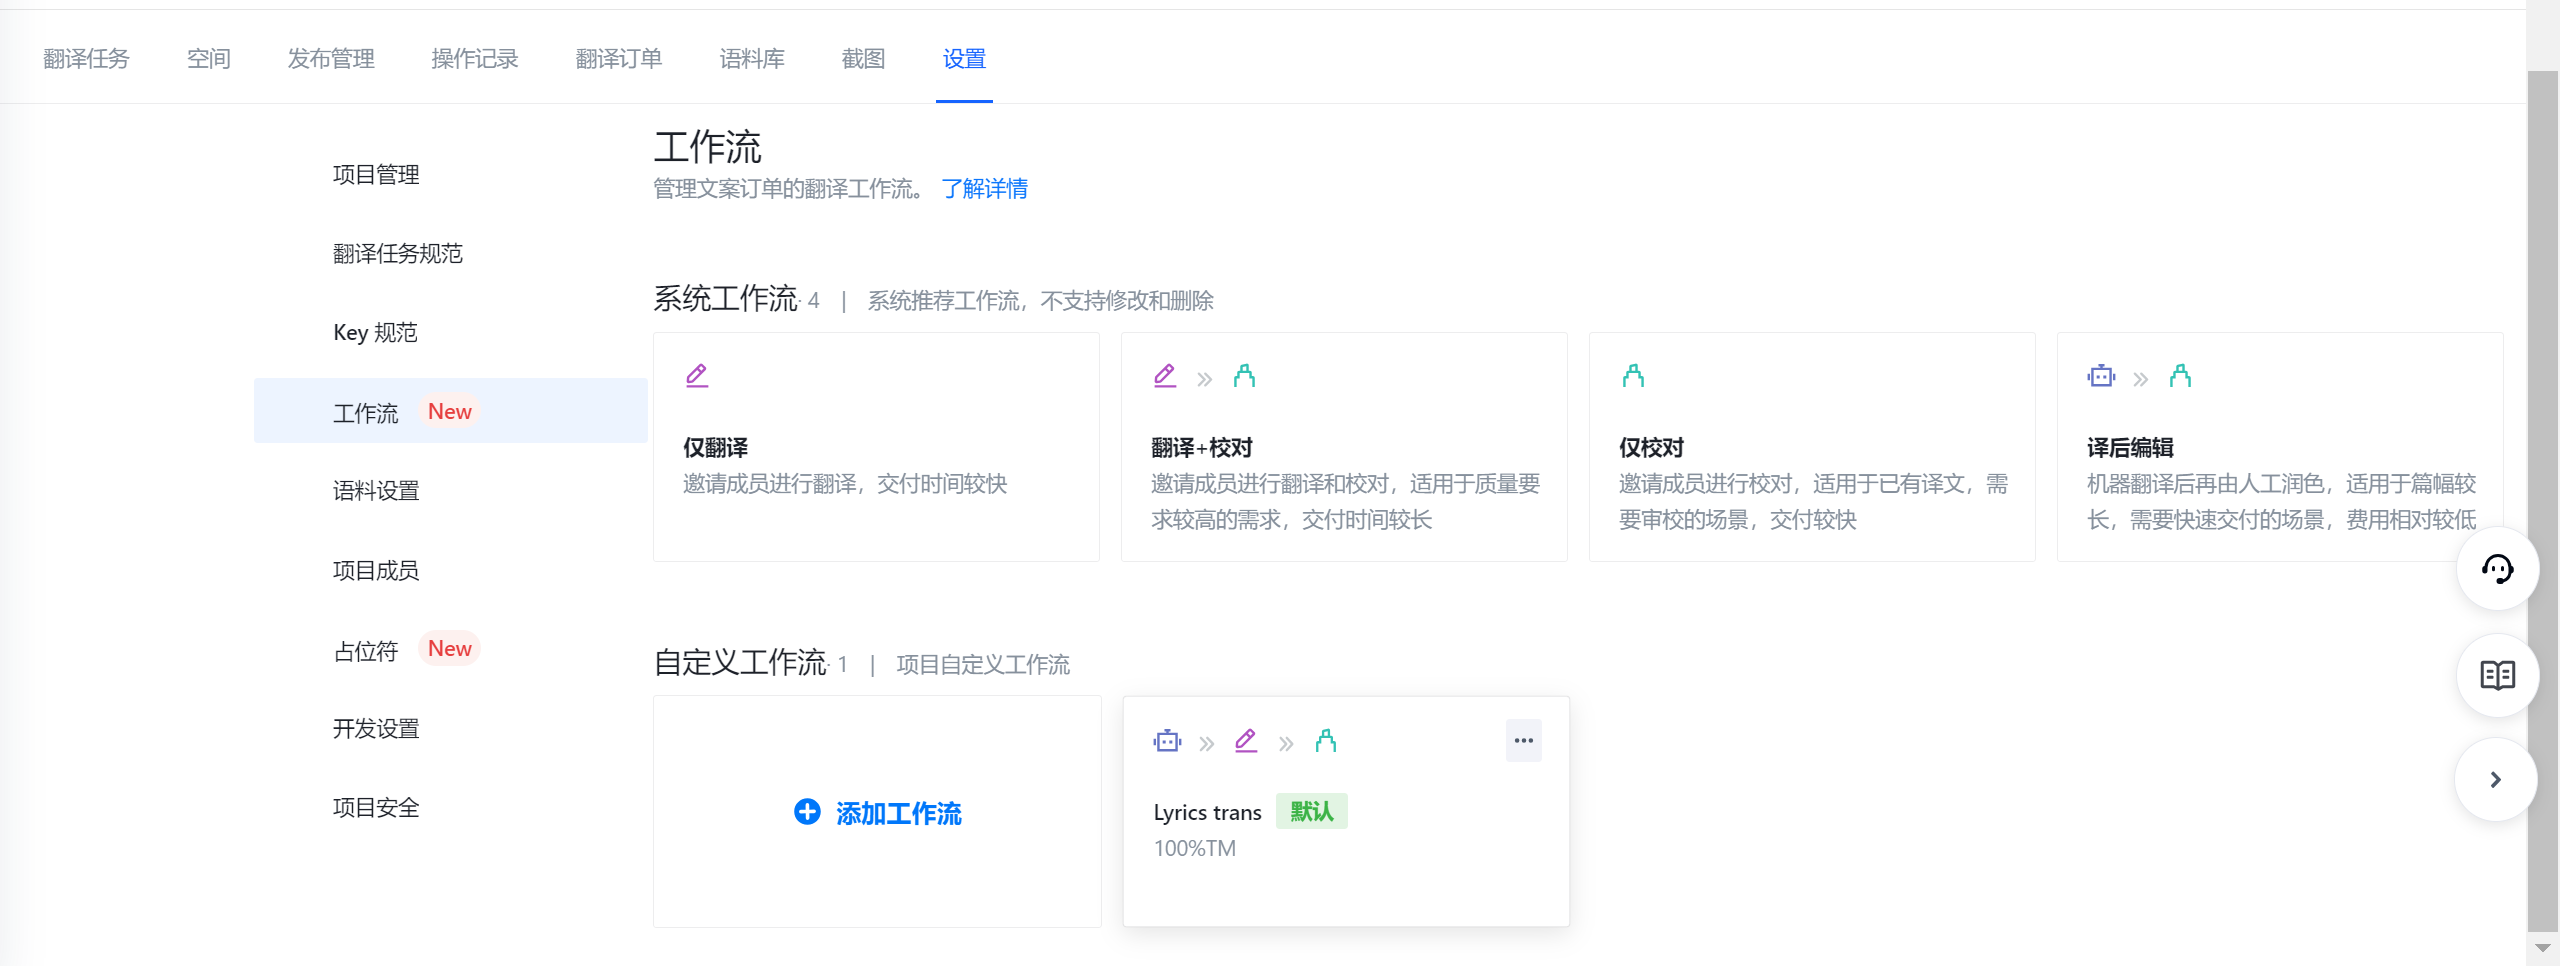Click the blue plus icon to add workflow
The width and height of the screenshot is (2560, 966).
click(807, 812)
